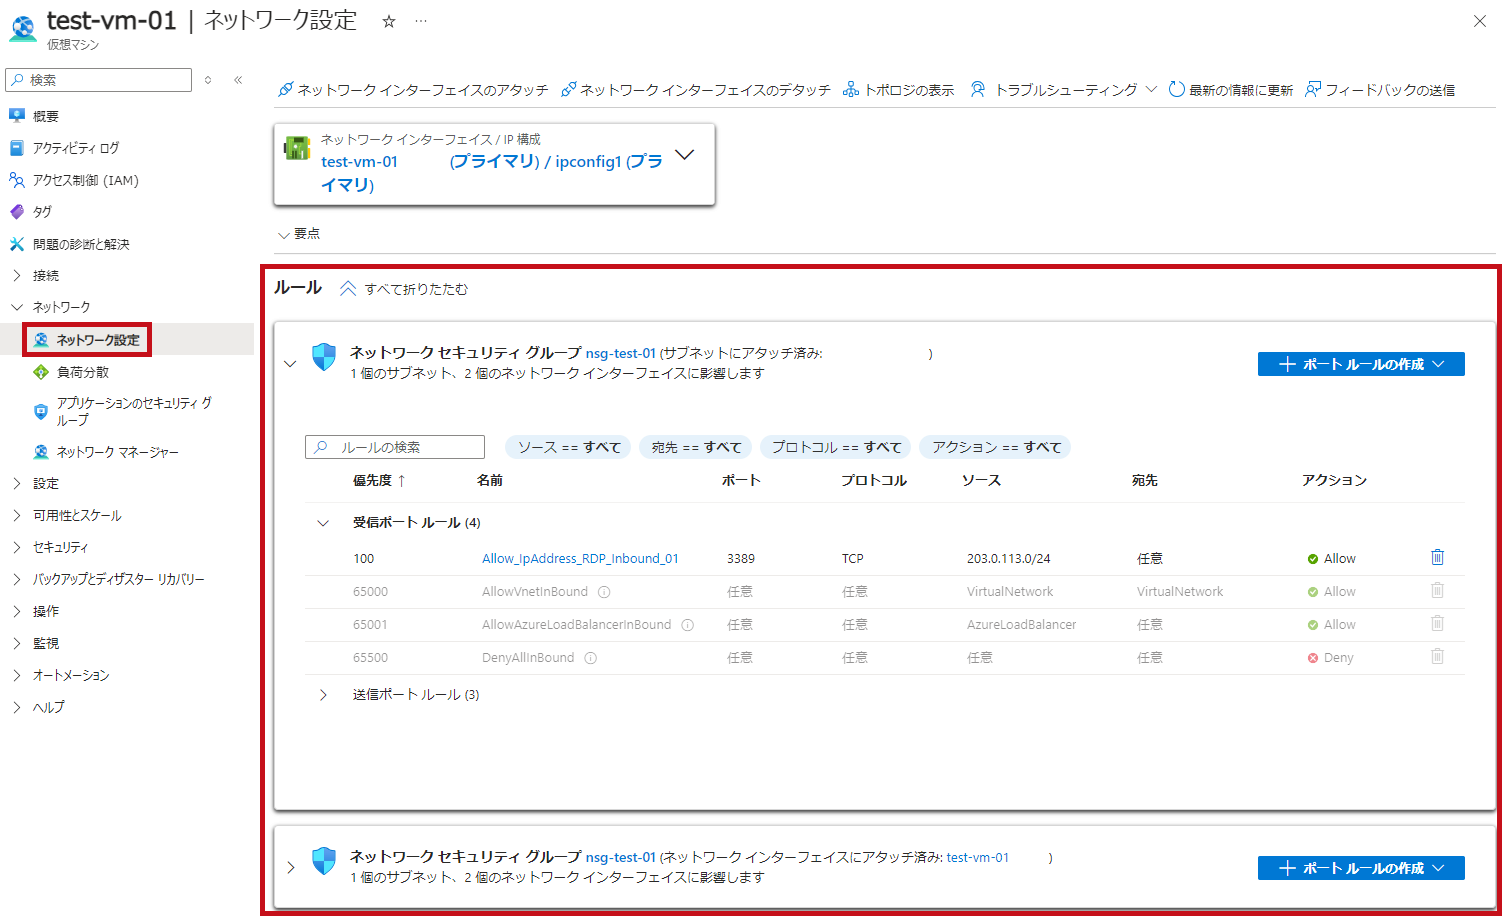Click the プロトコル == すべて filter pill

[836, 447]
